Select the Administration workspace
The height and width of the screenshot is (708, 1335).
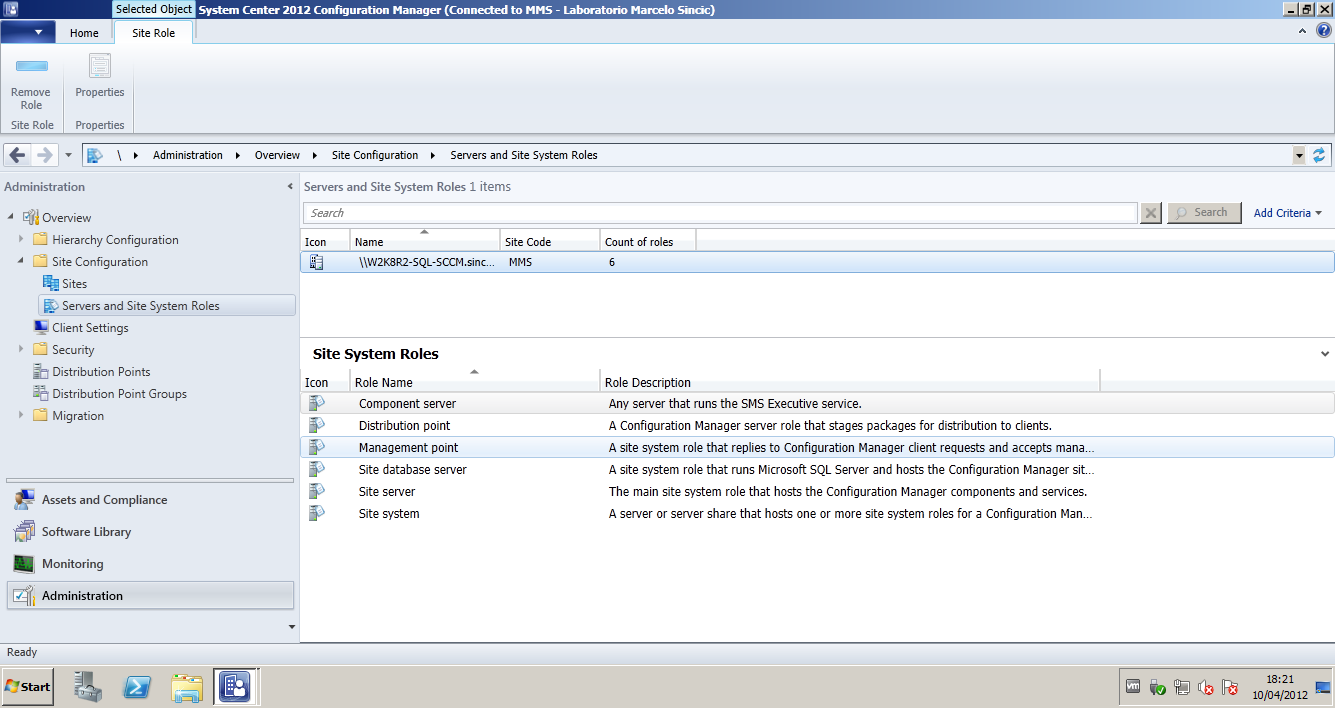click(x=151, y=596)
